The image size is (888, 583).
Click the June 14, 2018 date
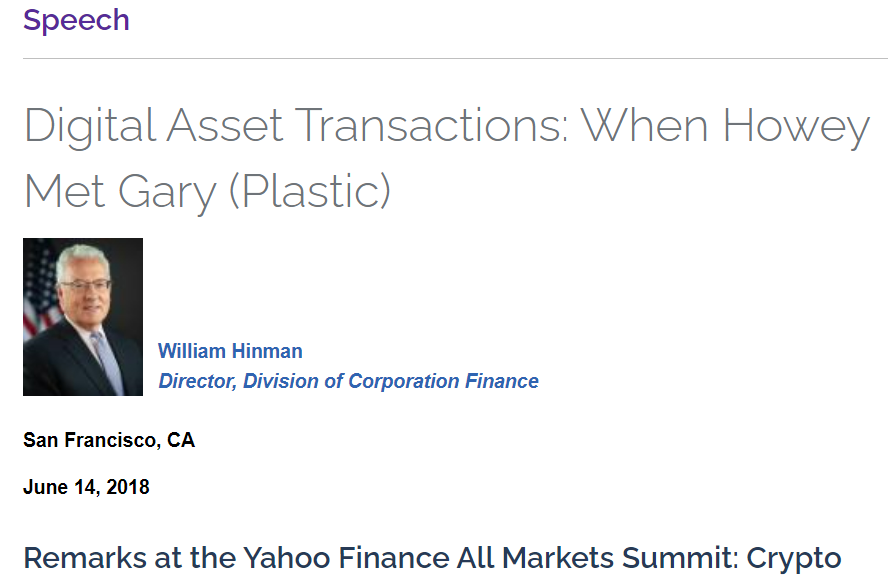(86, 488)
